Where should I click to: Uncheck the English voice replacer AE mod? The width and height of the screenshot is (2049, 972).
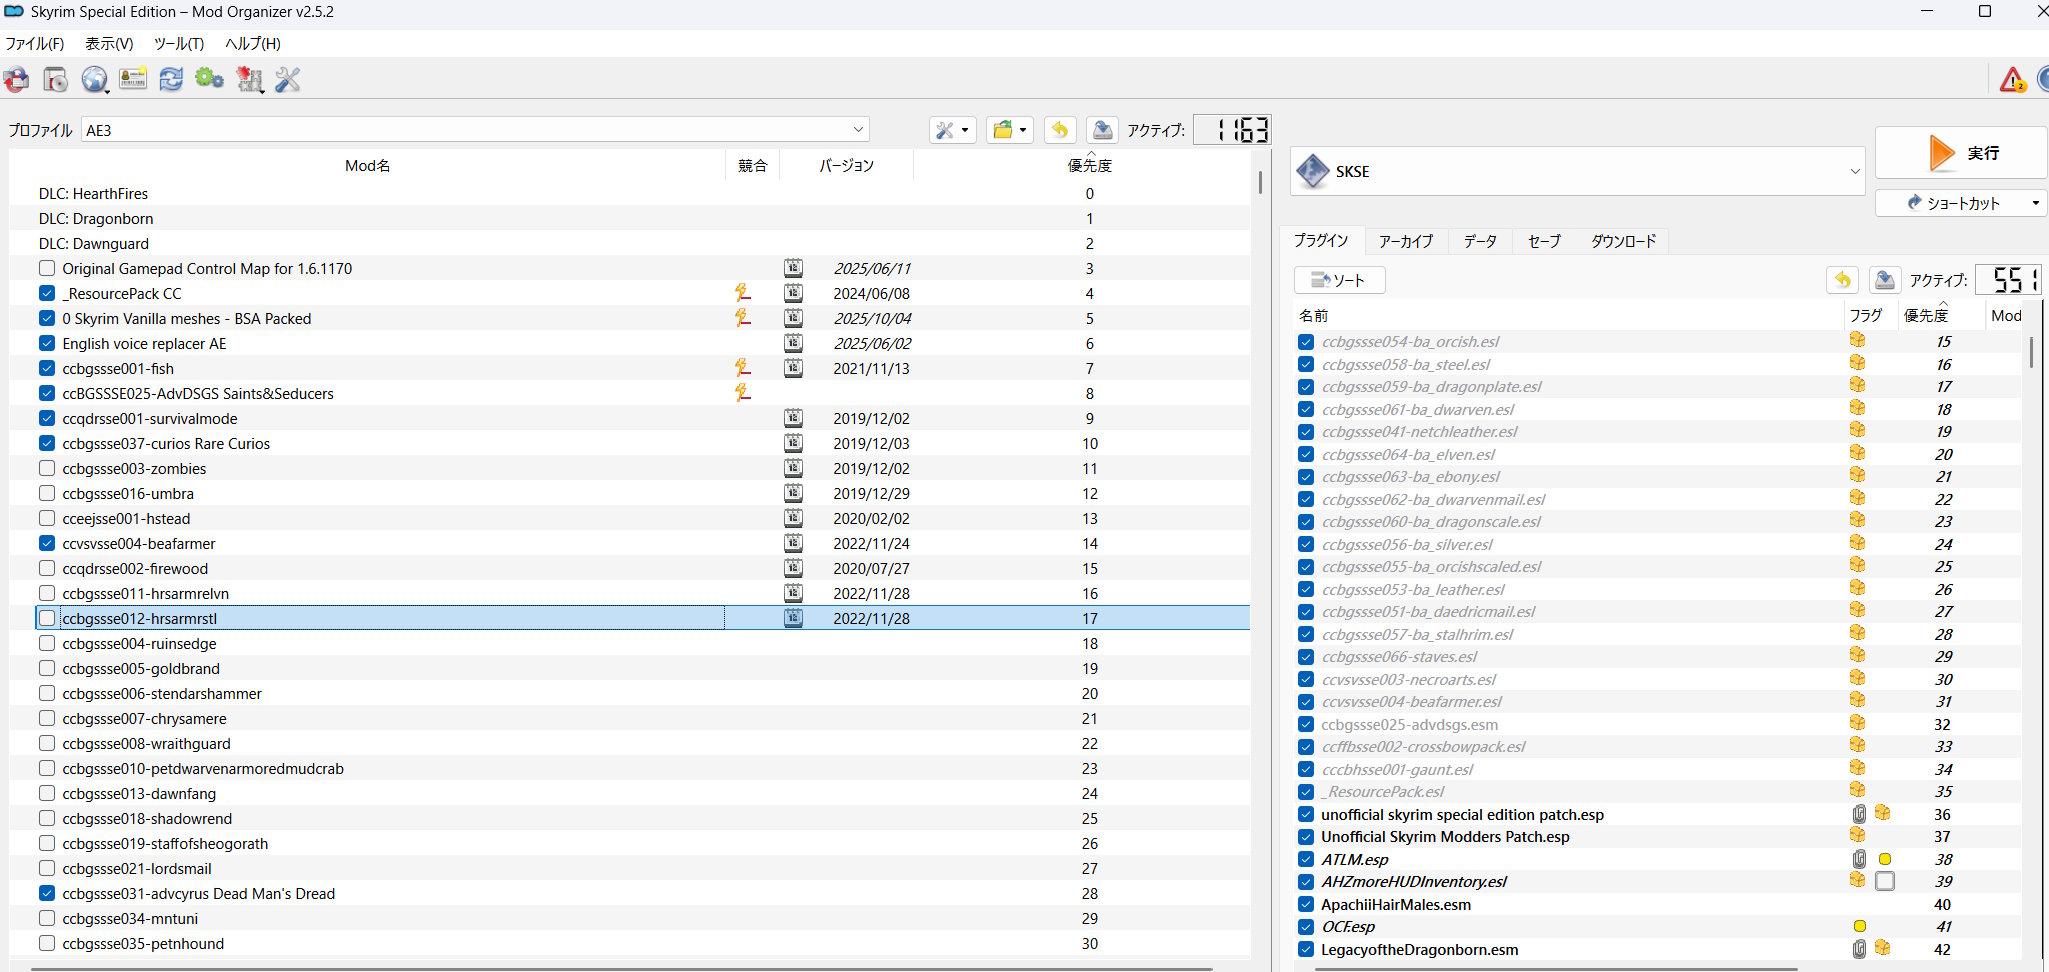click(47, 343)
